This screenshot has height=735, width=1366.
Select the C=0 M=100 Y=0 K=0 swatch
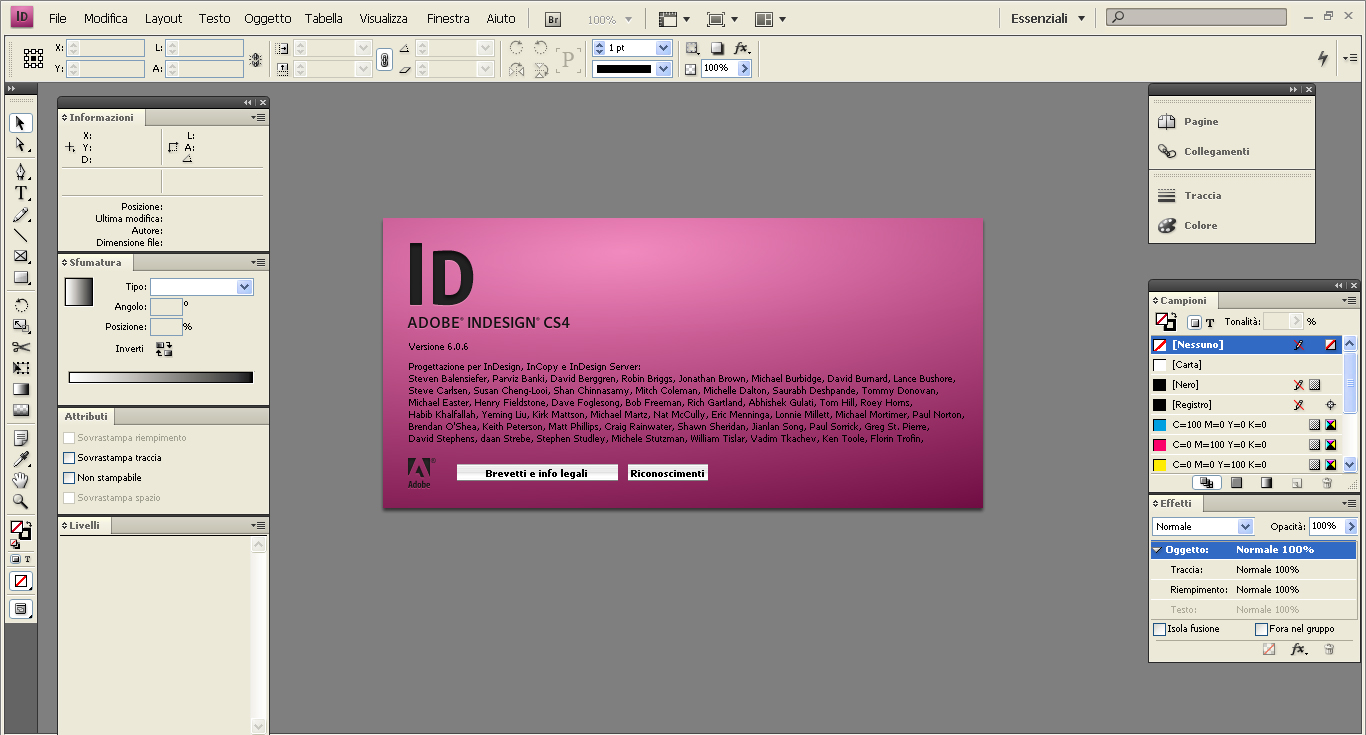1247,445
